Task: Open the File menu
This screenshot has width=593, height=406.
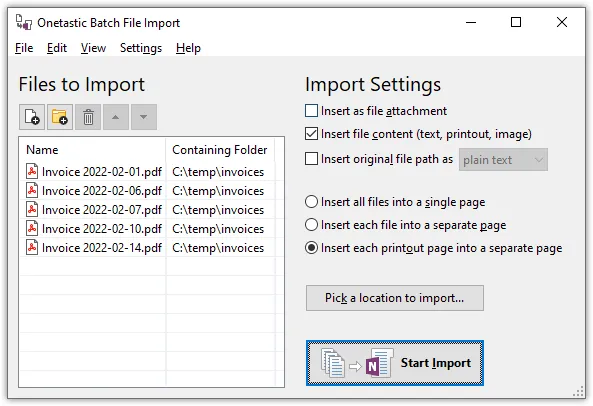Action: [24, 48]
